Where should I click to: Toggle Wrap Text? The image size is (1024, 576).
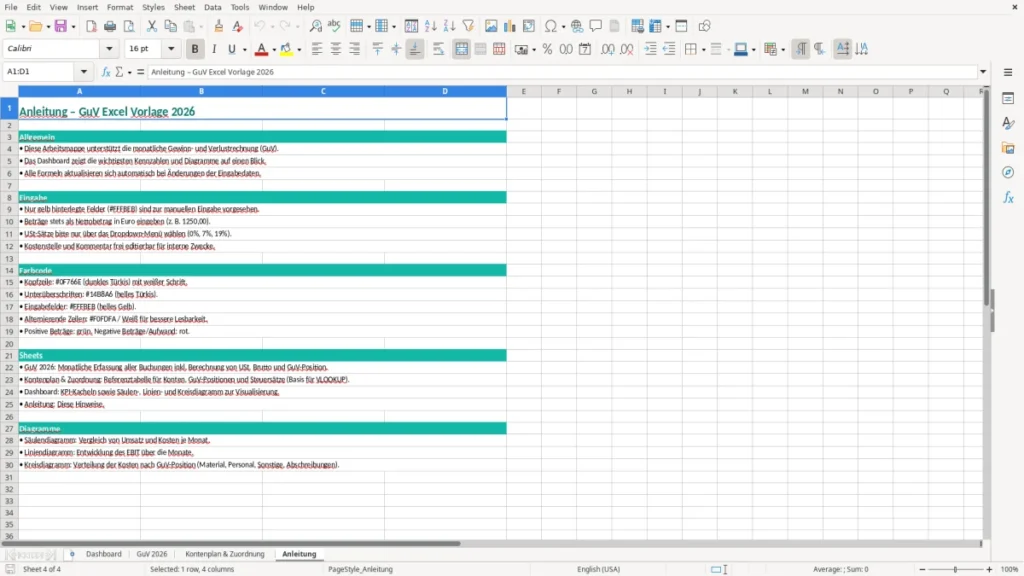pyautogui.click(x=439, y=49)
